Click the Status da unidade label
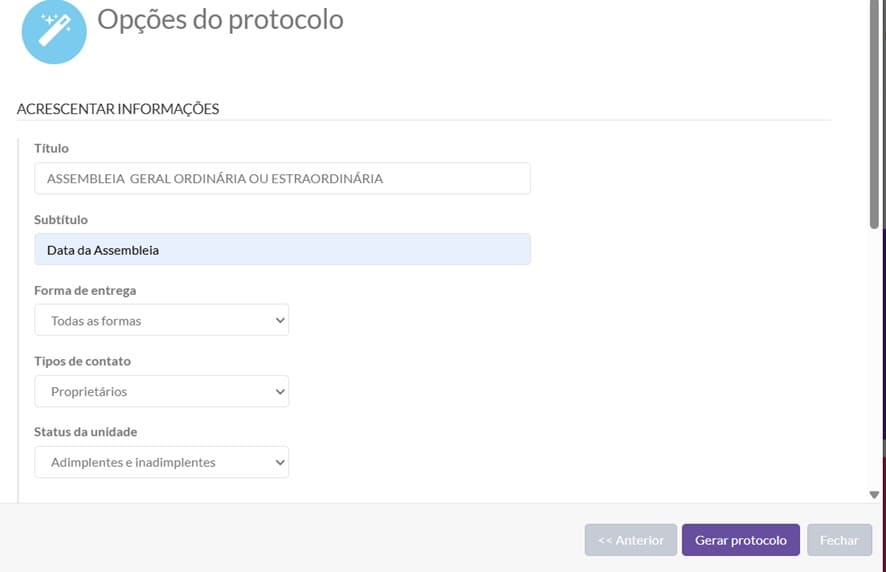 [x=85, y=432]
